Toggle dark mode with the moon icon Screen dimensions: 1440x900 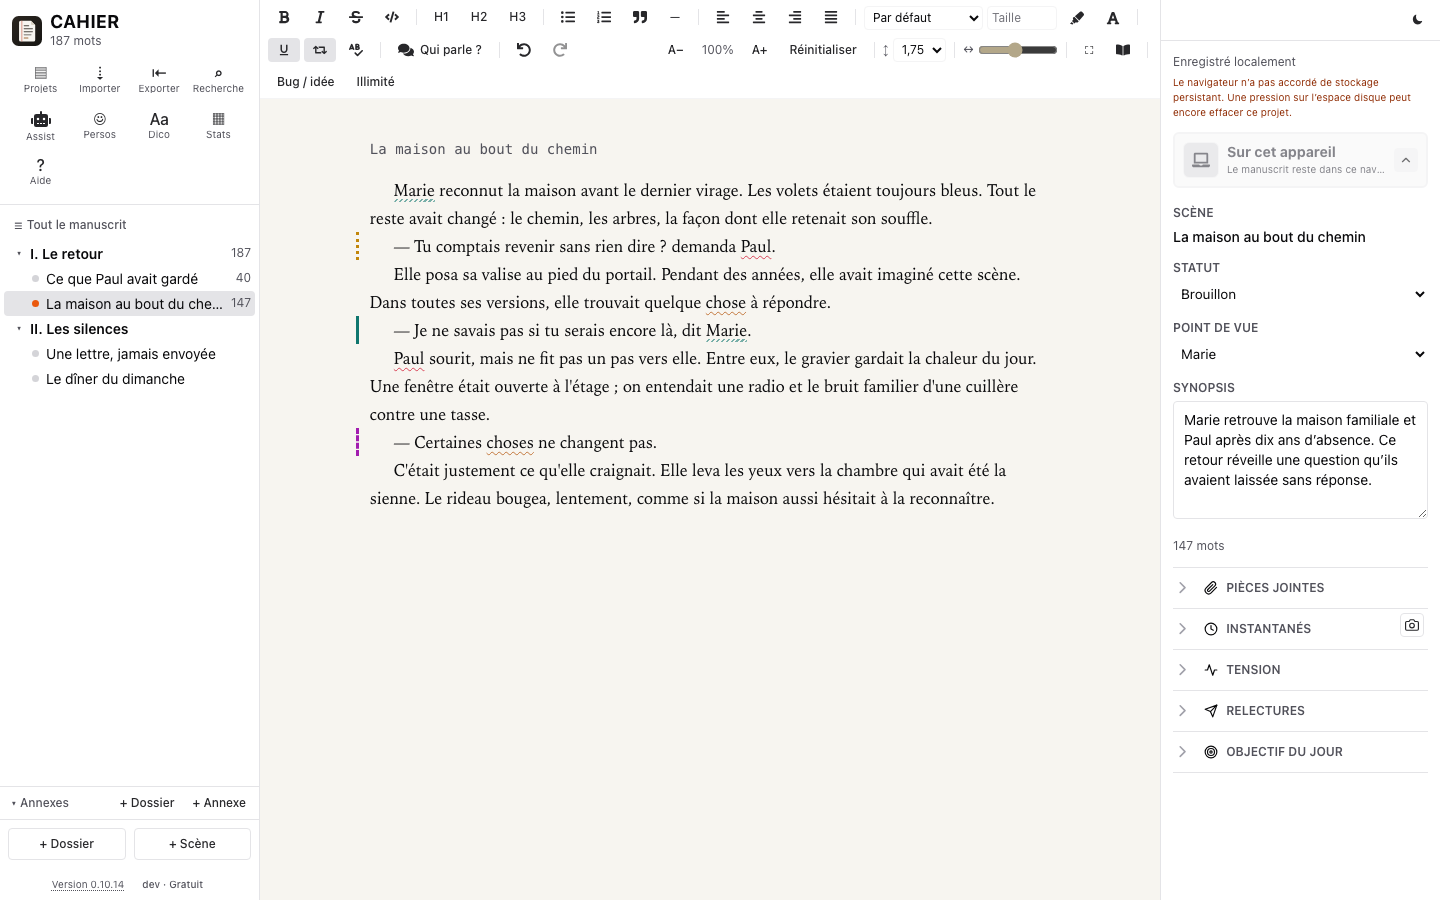[x=1417, y=19]
